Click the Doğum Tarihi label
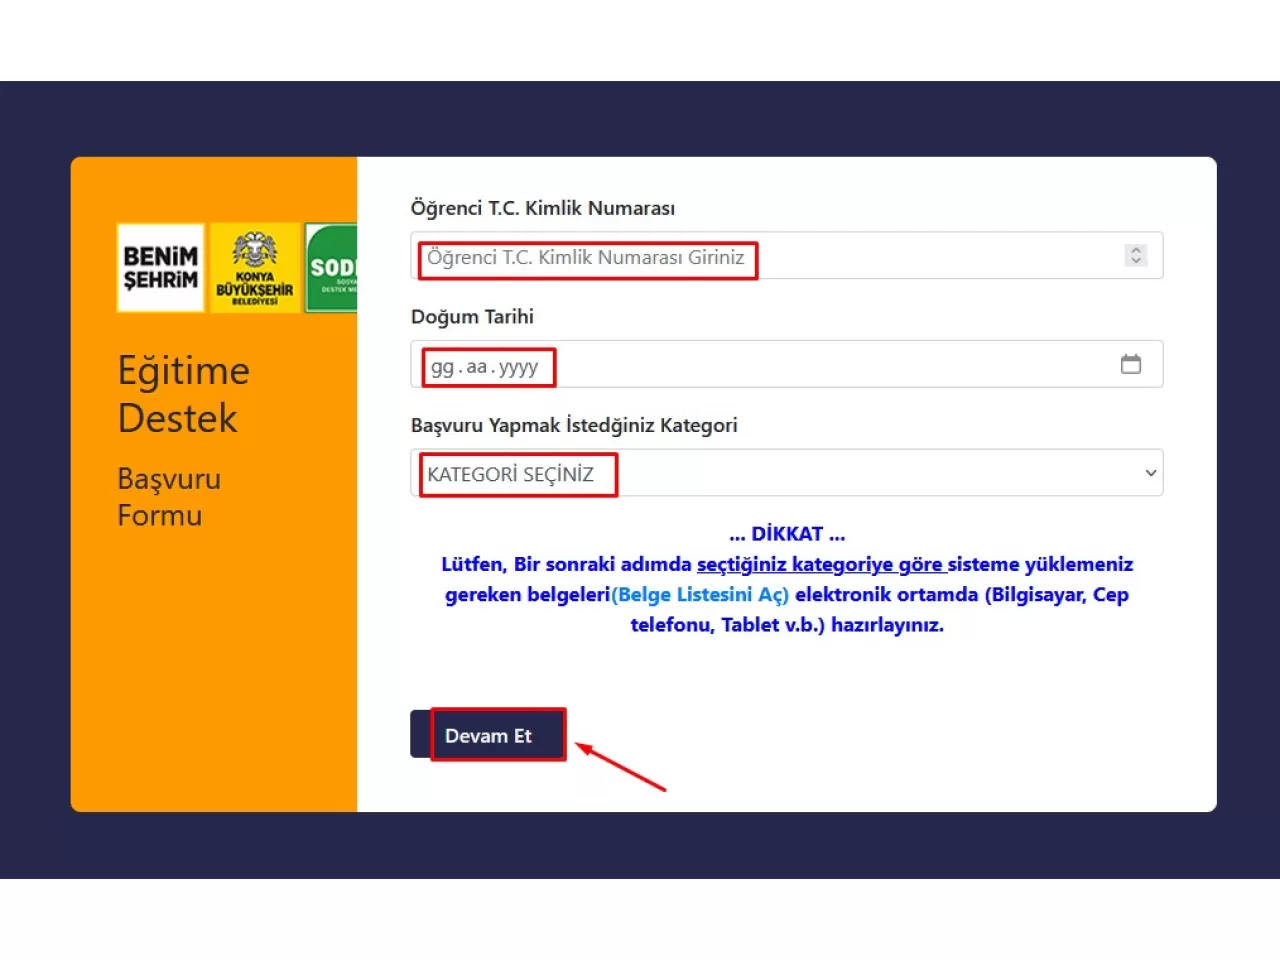 472,317
